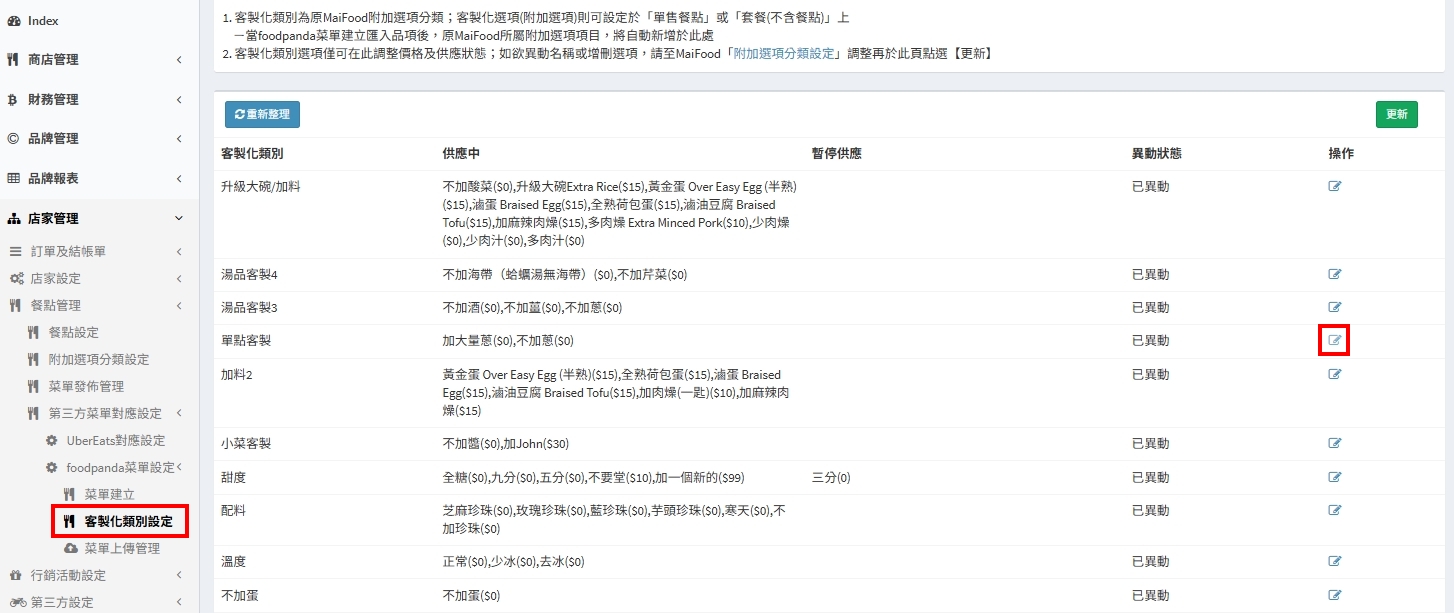Expand 品牌報表 menu in sidebar
The width and height of the screenshot is (1454, 613).
point(93,179)
